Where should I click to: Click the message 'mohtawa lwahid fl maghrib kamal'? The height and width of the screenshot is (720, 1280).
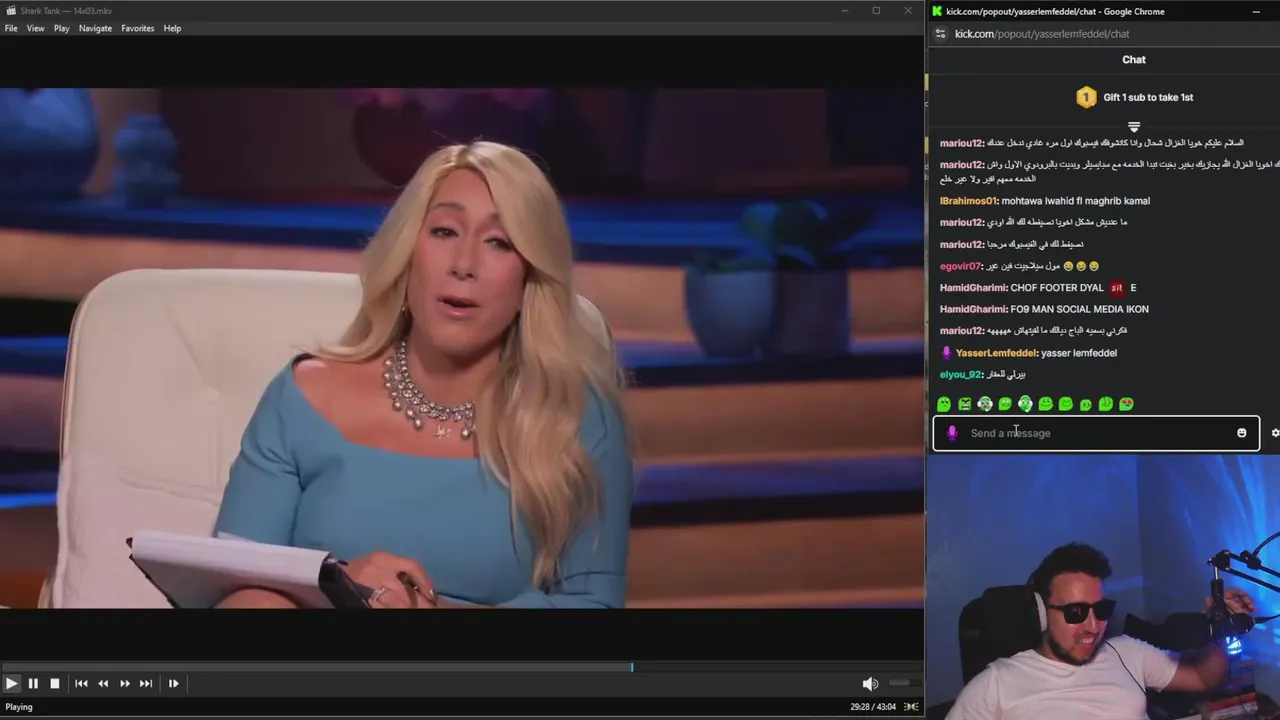pyautogui.click(x=1076, y=201)
